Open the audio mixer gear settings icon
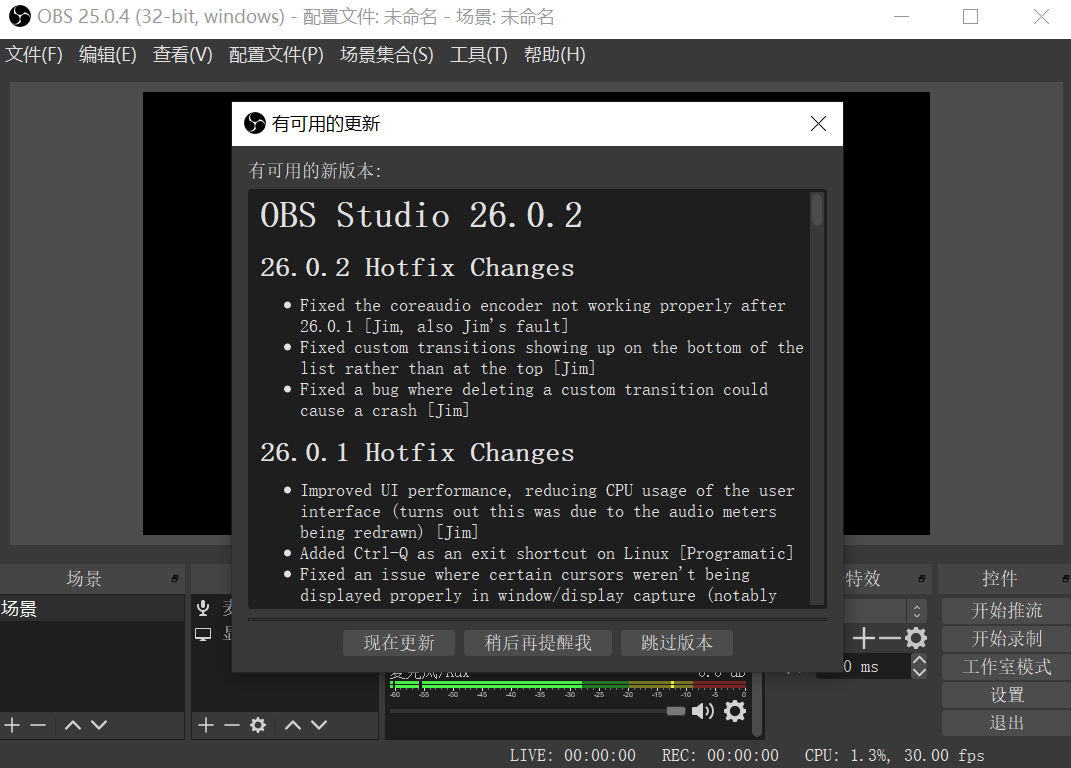Image resolution: width=1071 pixels, height=768 pixels. click(735, 711)
